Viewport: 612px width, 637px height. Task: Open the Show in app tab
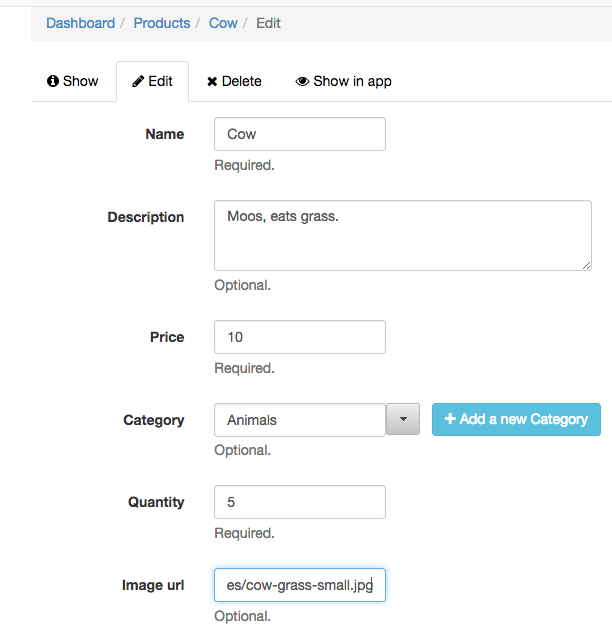[x=343, y=81]
